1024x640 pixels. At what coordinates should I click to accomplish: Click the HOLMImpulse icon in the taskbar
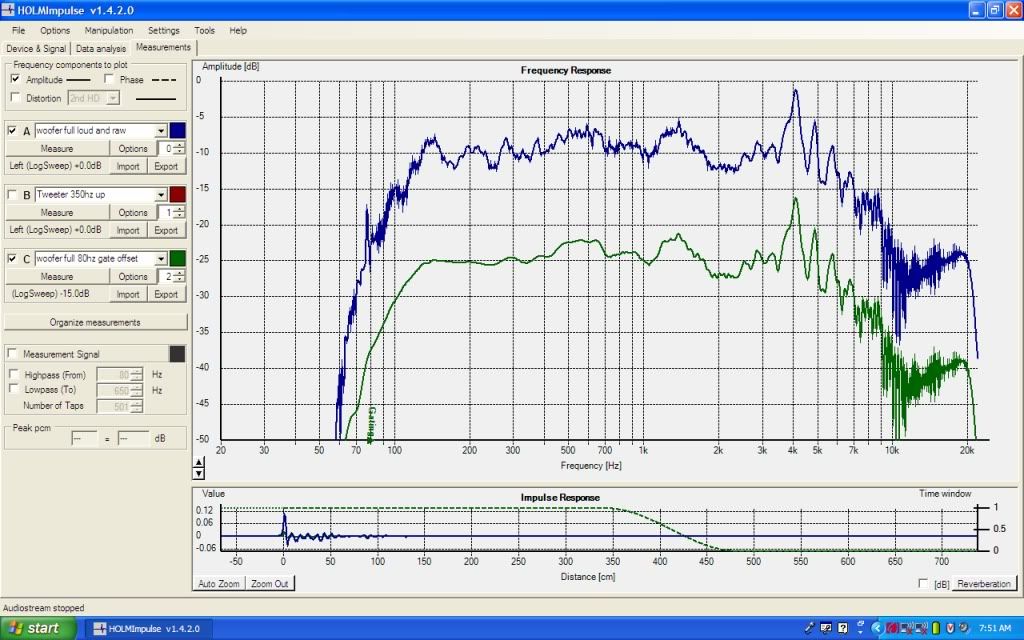click(x=100, y=629)
